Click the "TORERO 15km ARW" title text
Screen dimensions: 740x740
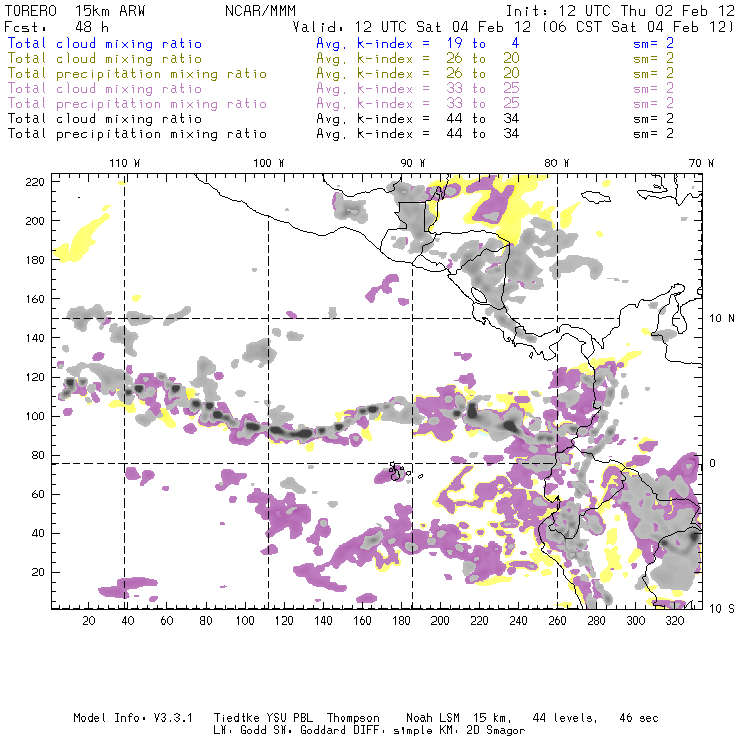click(x=75, y=11)
